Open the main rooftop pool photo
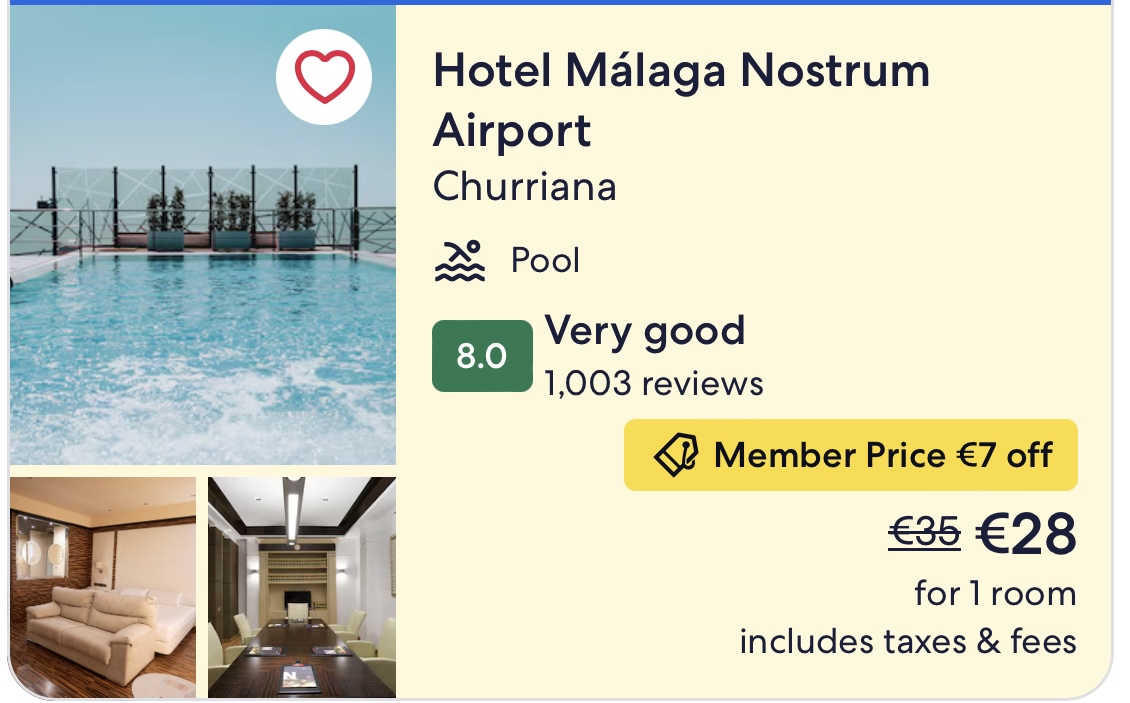1130x703 pixels. tap(203, 235)
